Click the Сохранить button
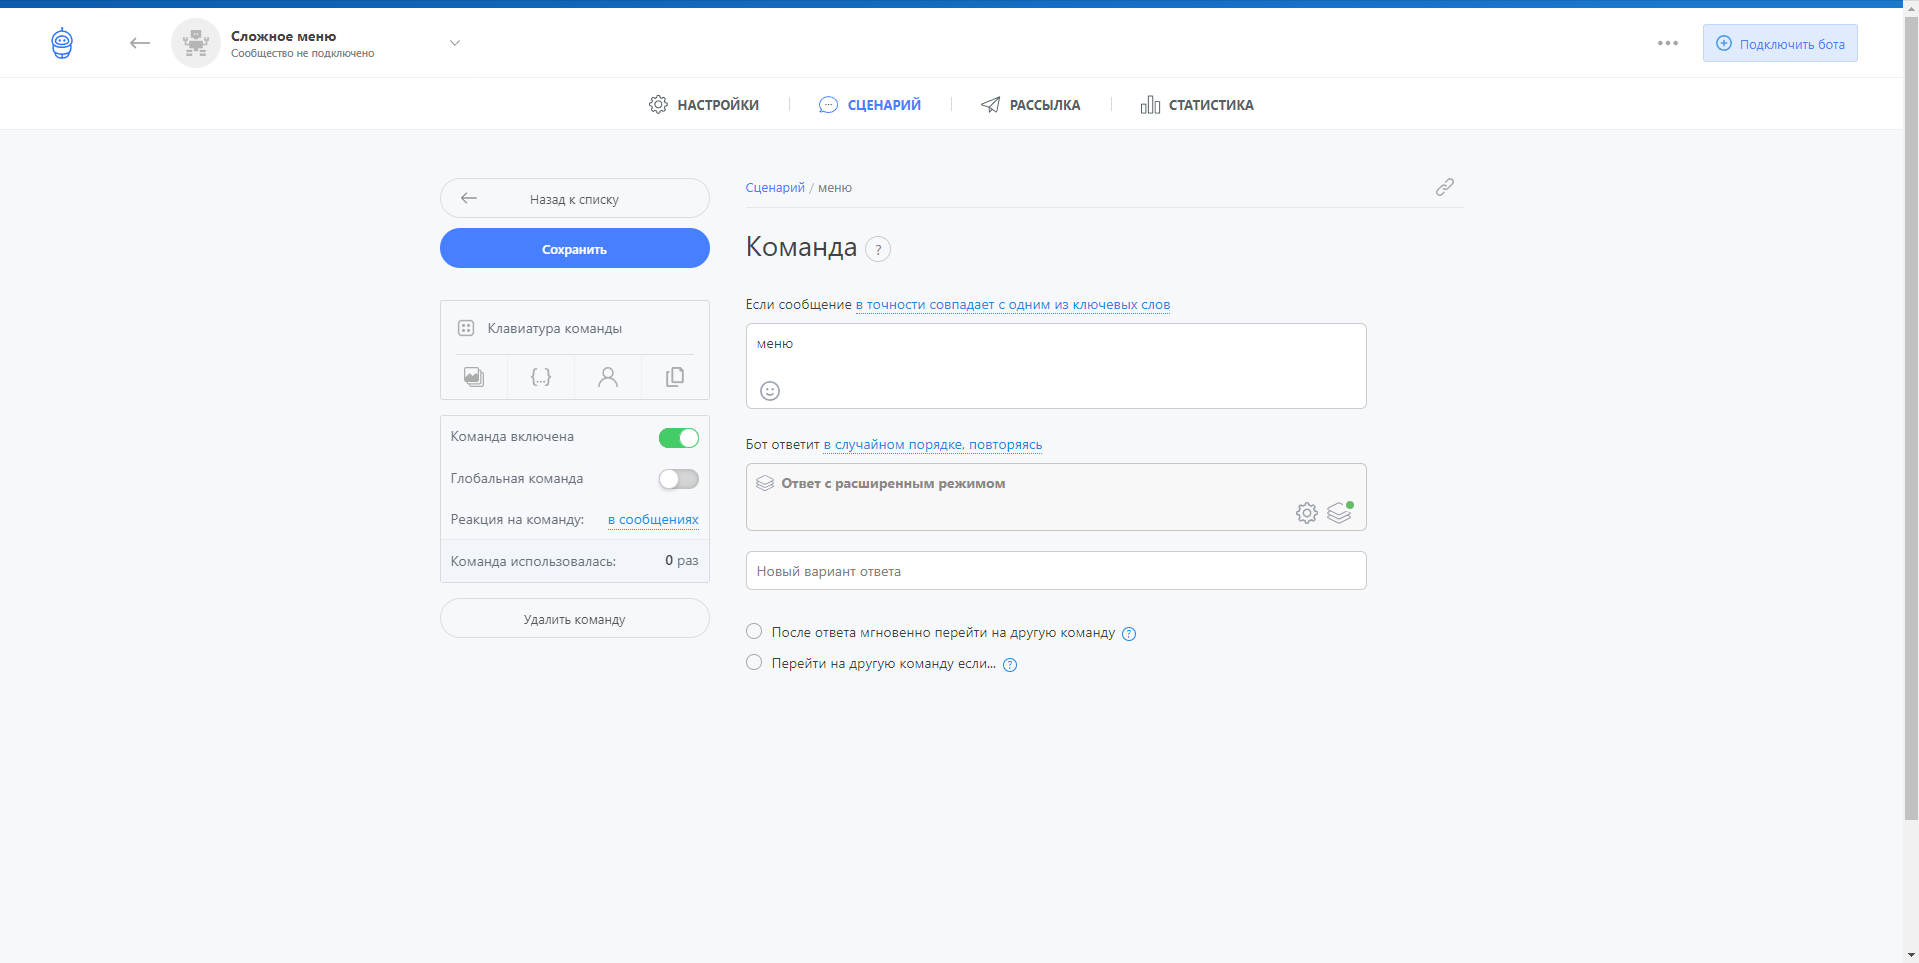This screenshot has height=963, width=1919. tap(575, 248)
